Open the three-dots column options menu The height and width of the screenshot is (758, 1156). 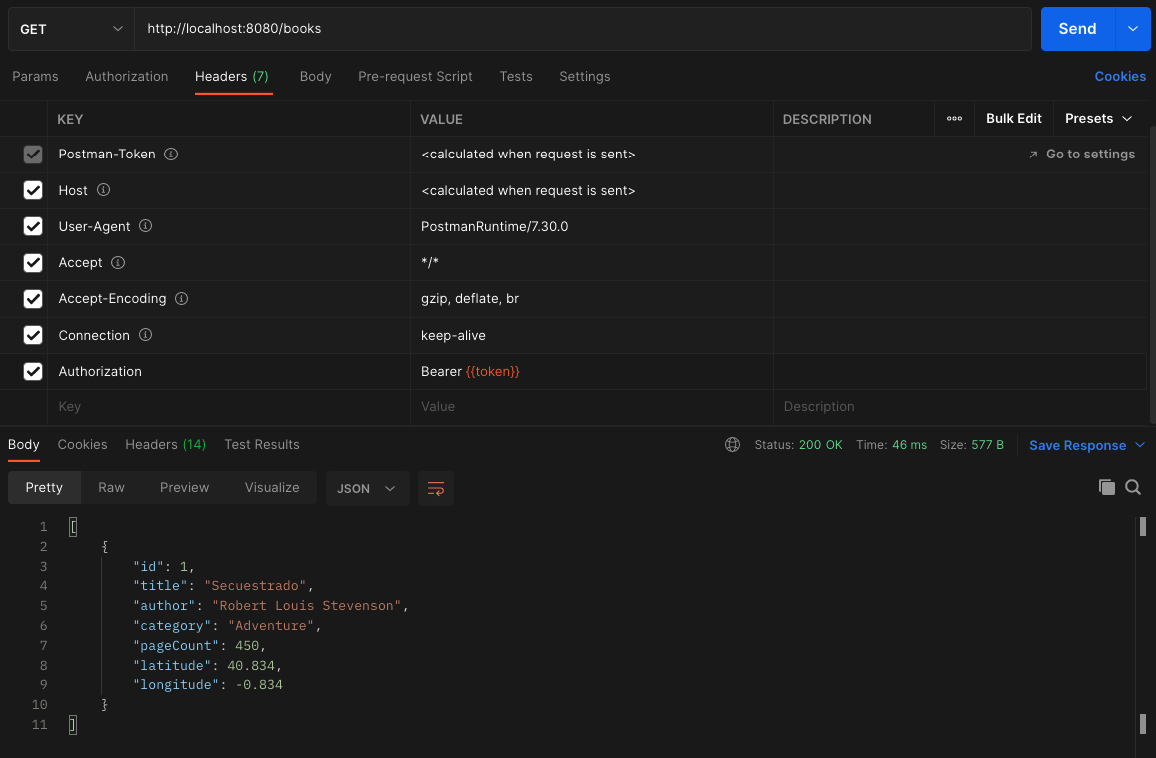click(954, 118)
